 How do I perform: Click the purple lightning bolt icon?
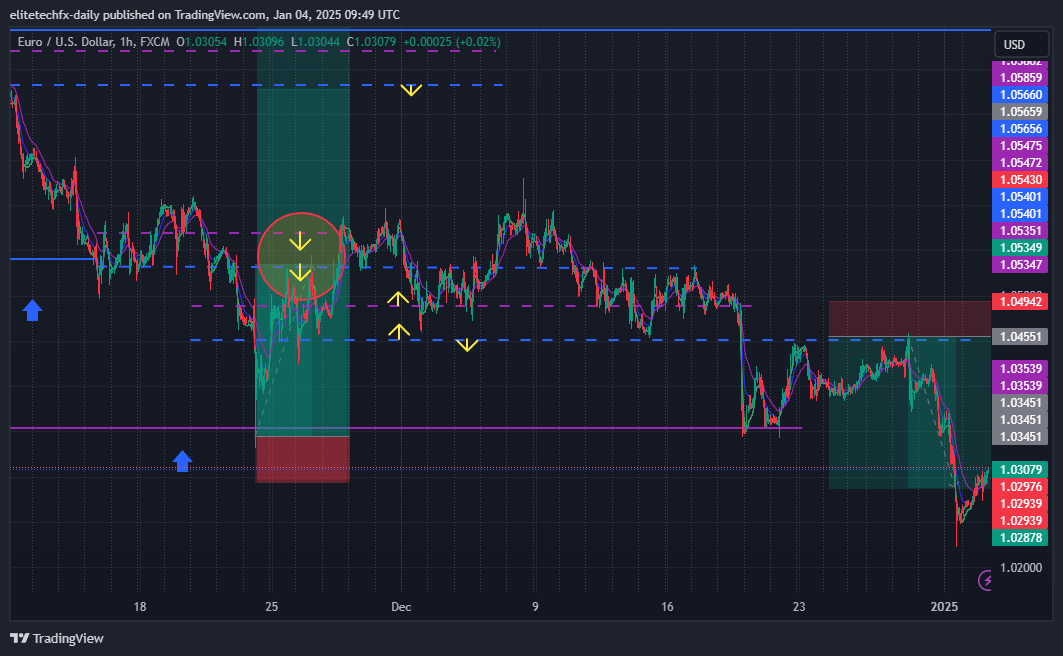click(x=986, y=580)
